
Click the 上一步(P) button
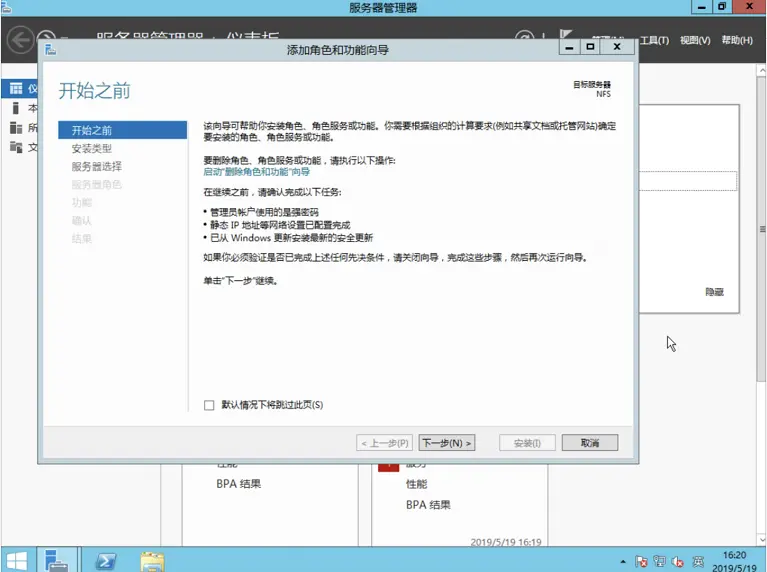tap(384, 443)
